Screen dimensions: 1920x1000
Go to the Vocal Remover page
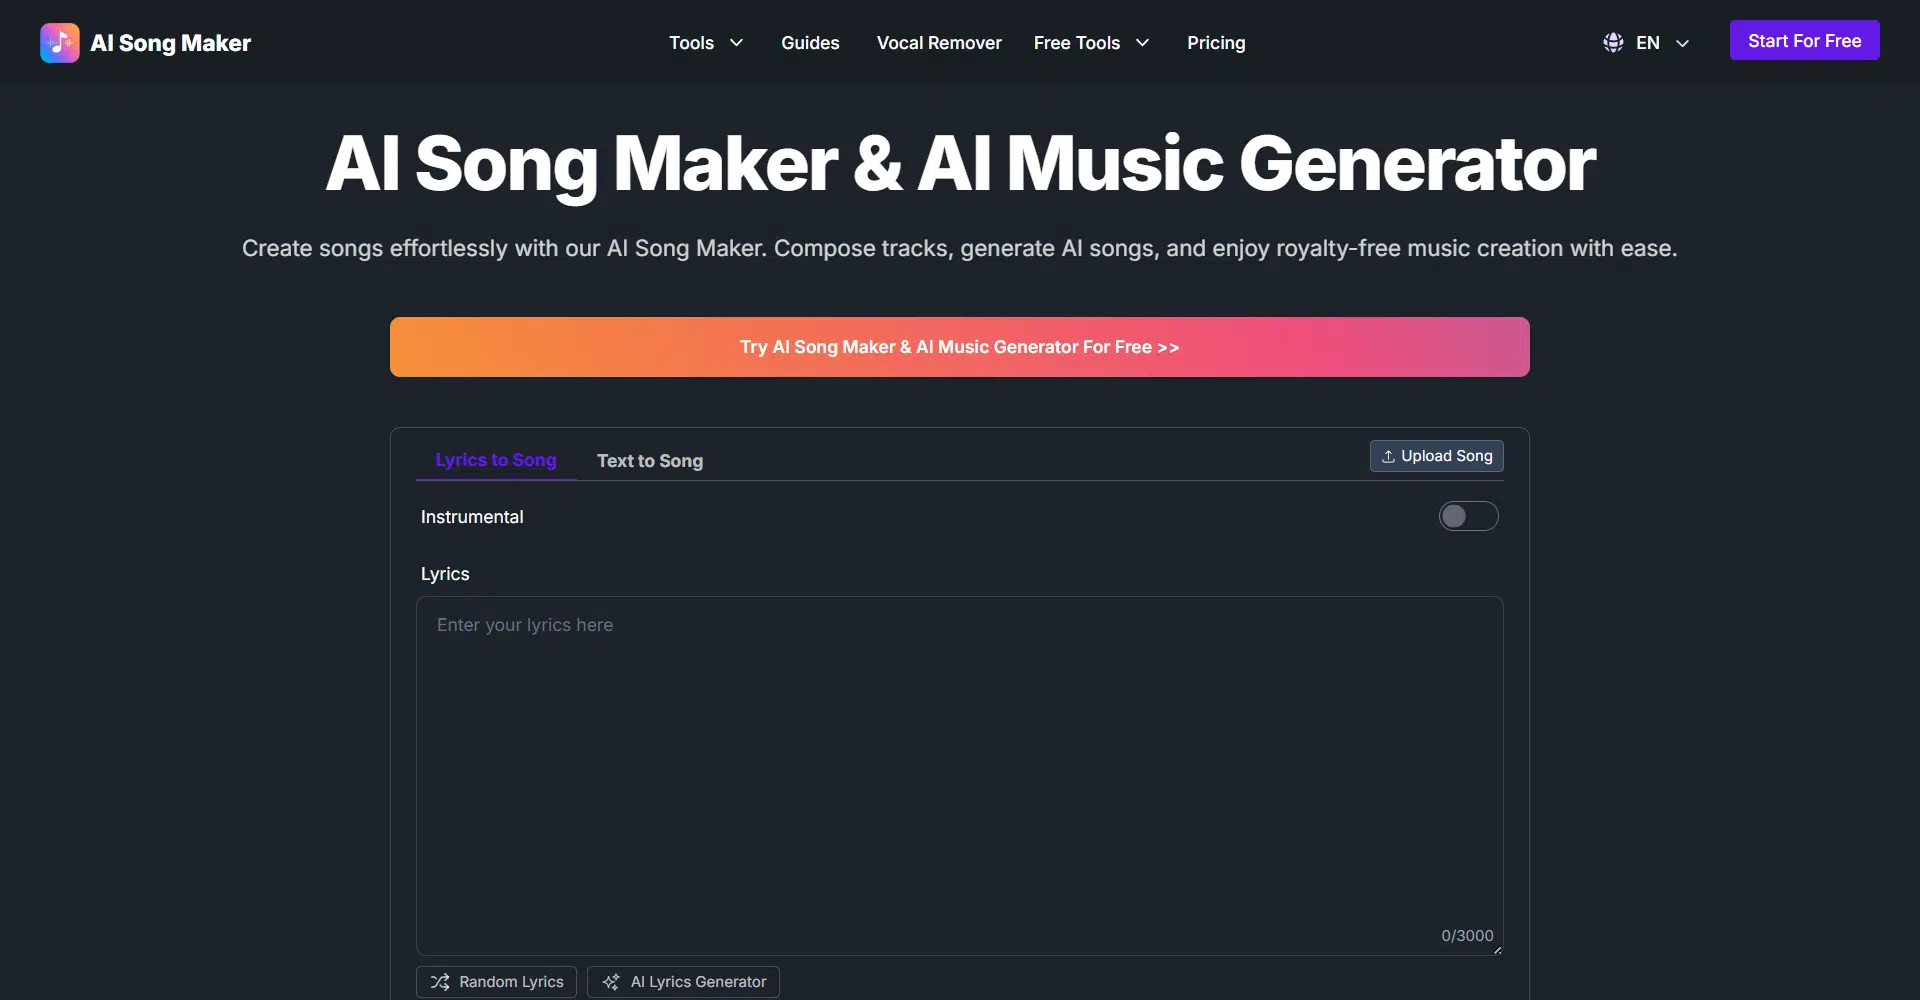tap(938, 43)
